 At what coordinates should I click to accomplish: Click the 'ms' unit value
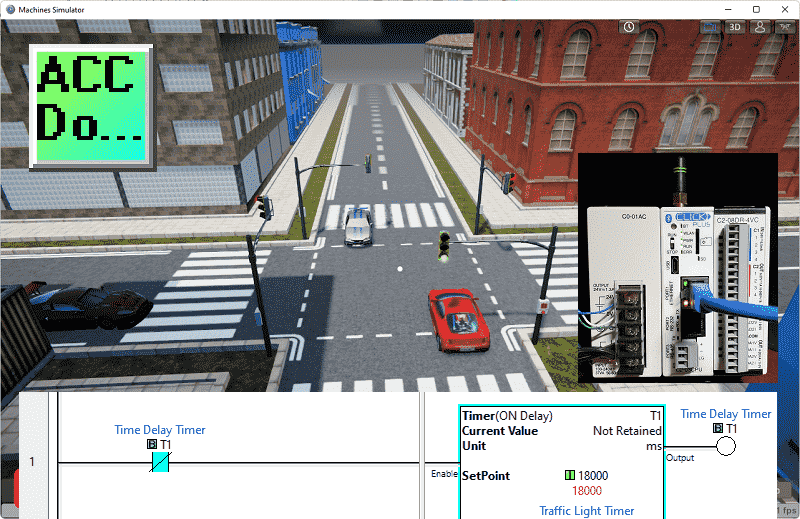coord(654,447)
